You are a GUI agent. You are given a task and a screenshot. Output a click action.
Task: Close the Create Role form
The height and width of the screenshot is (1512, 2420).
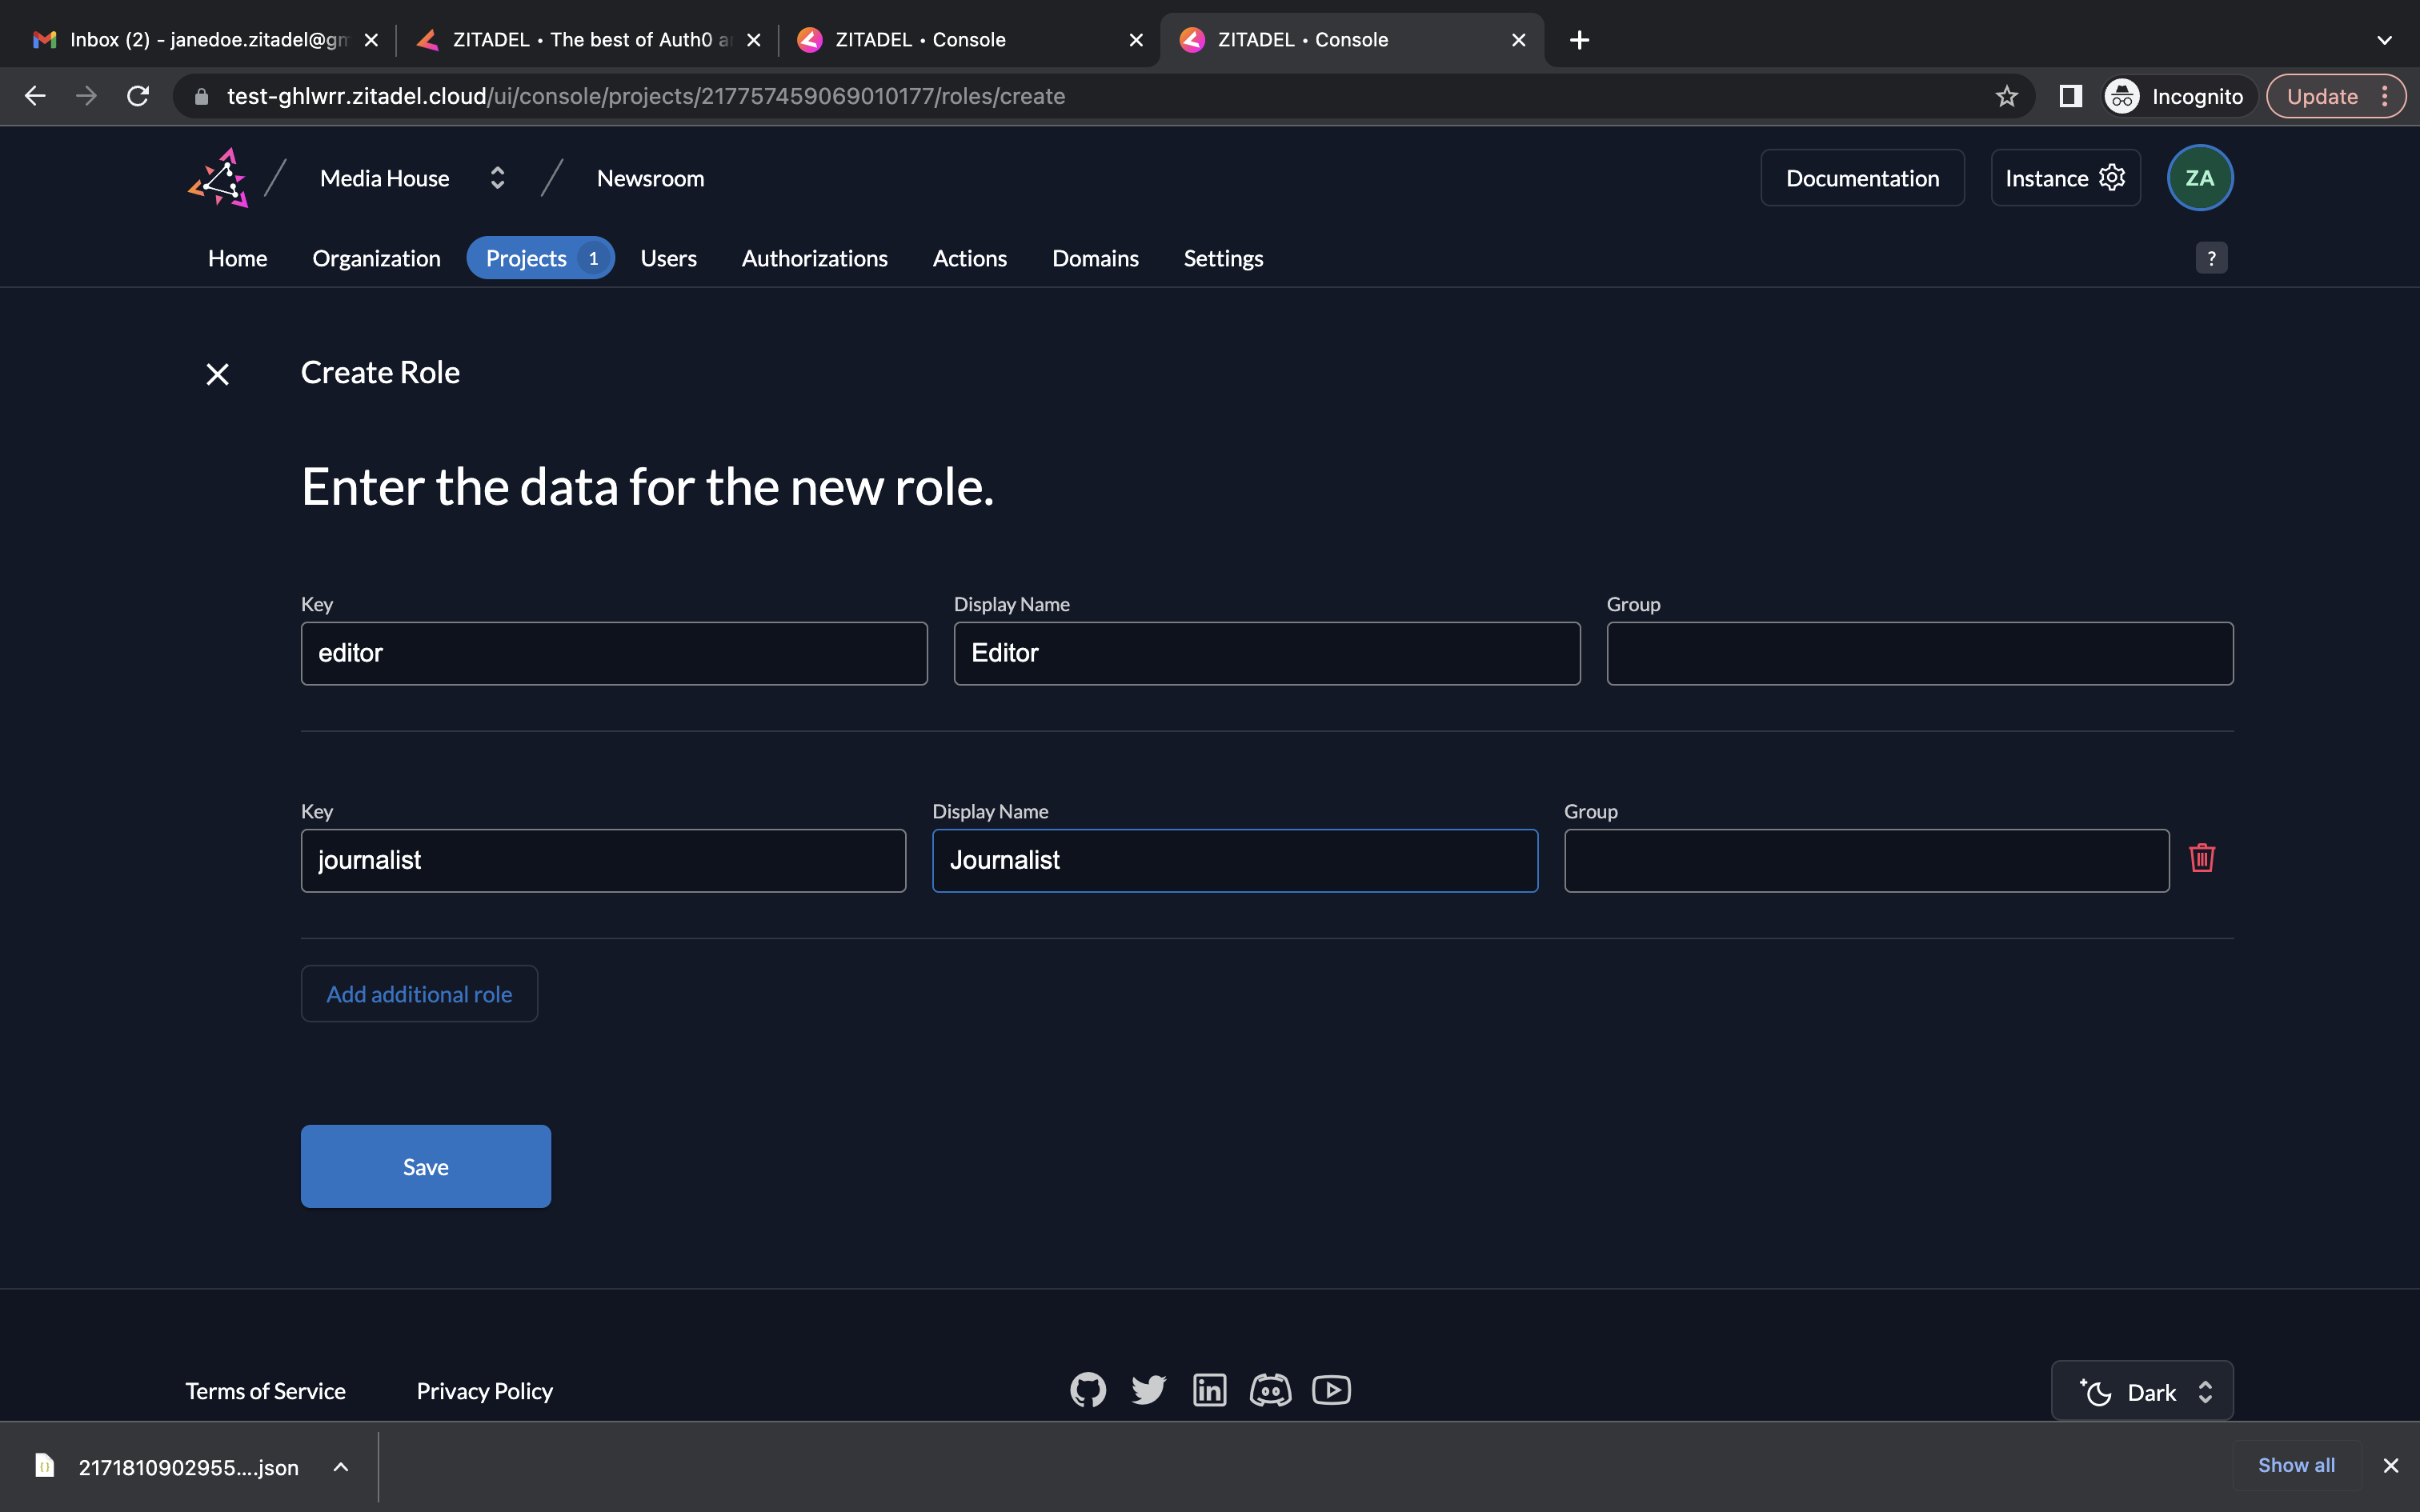pos(217,374)
